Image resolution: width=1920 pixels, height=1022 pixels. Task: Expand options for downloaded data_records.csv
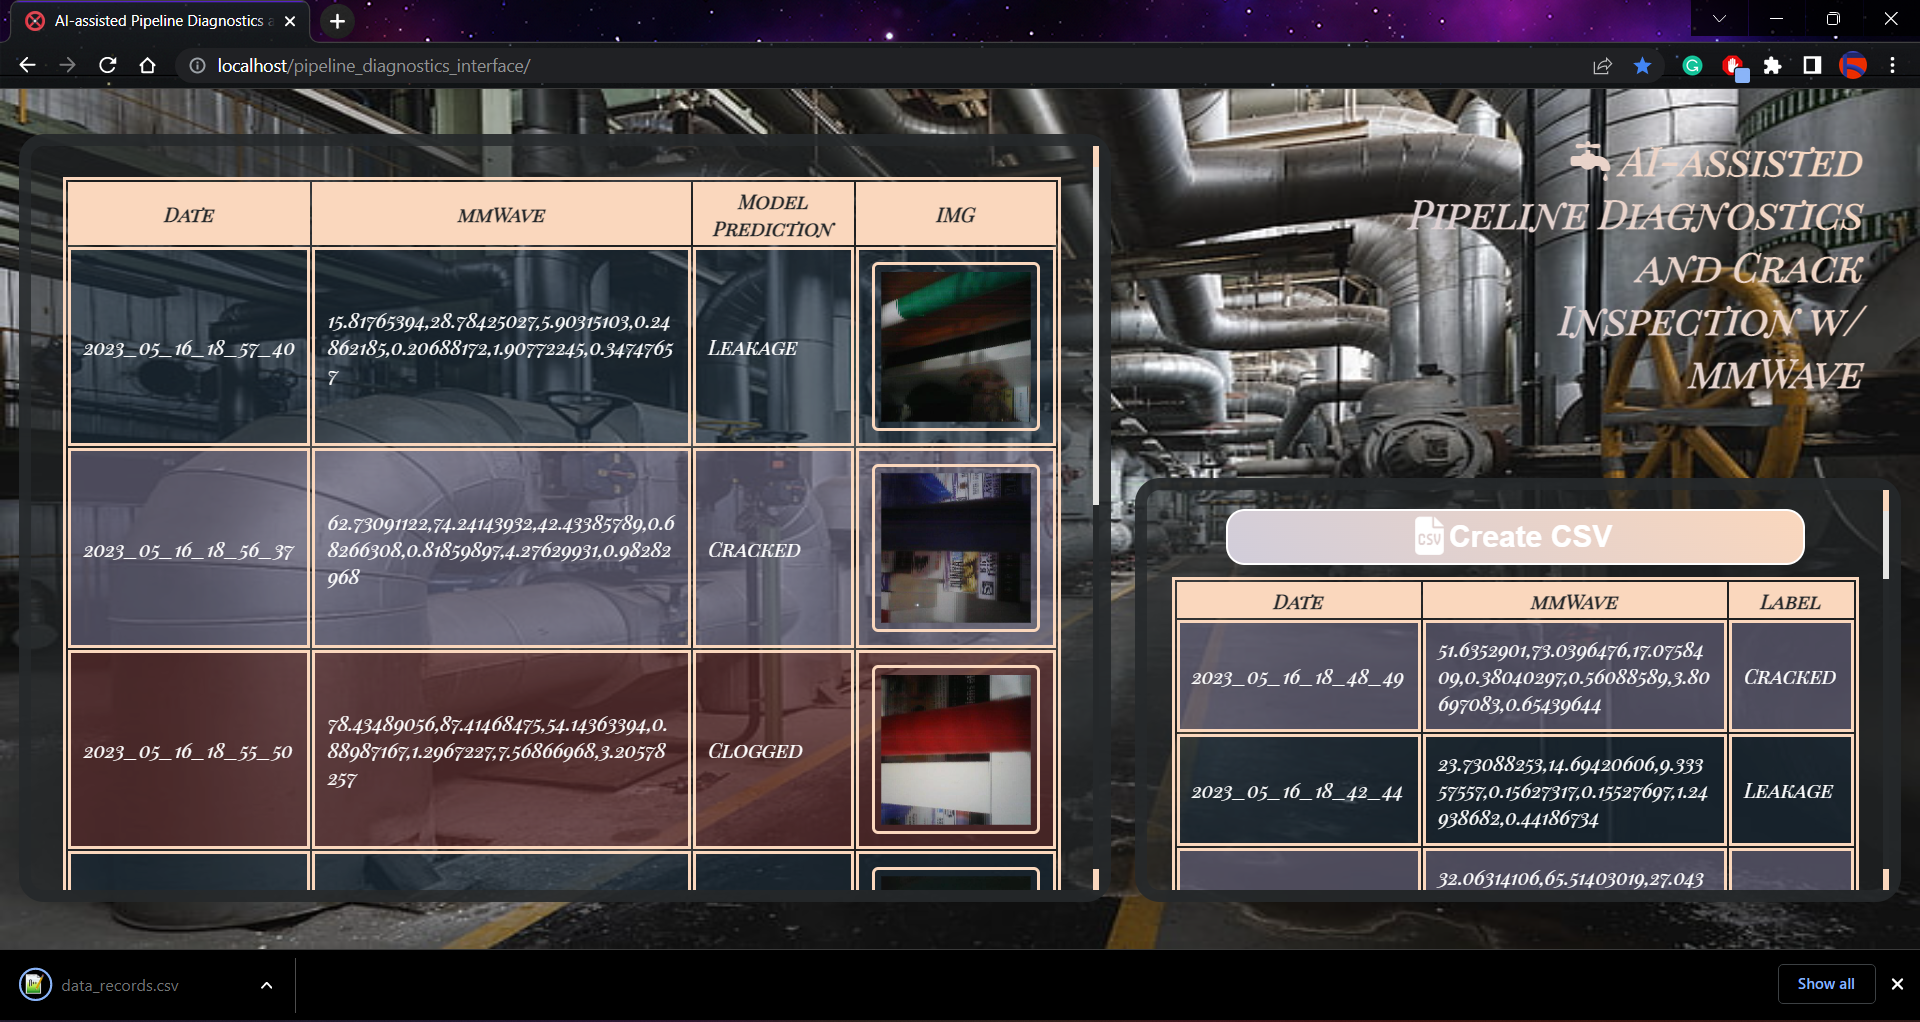(265, 985)
